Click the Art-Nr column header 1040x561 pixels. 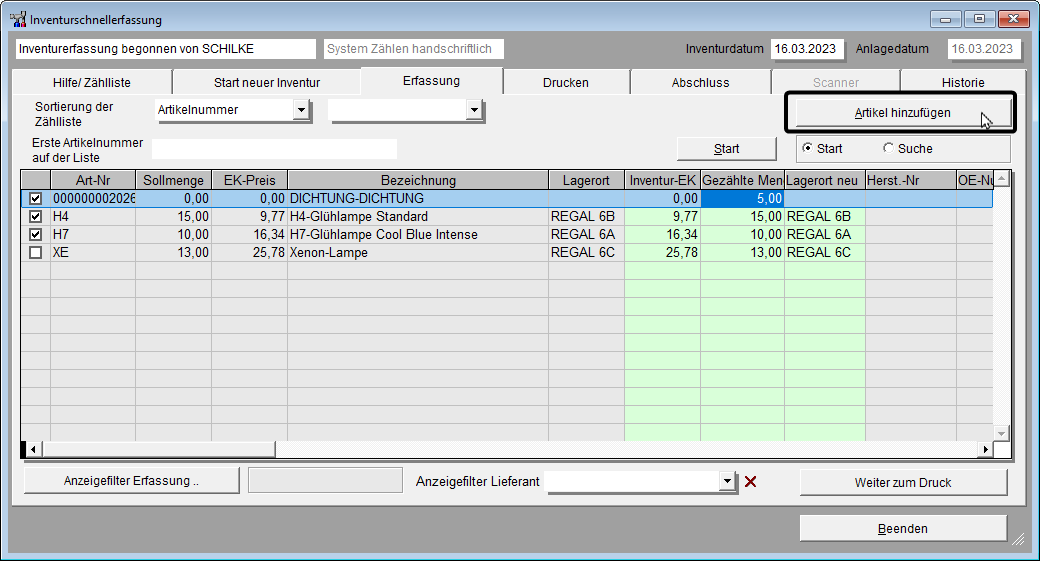(93, 180)
